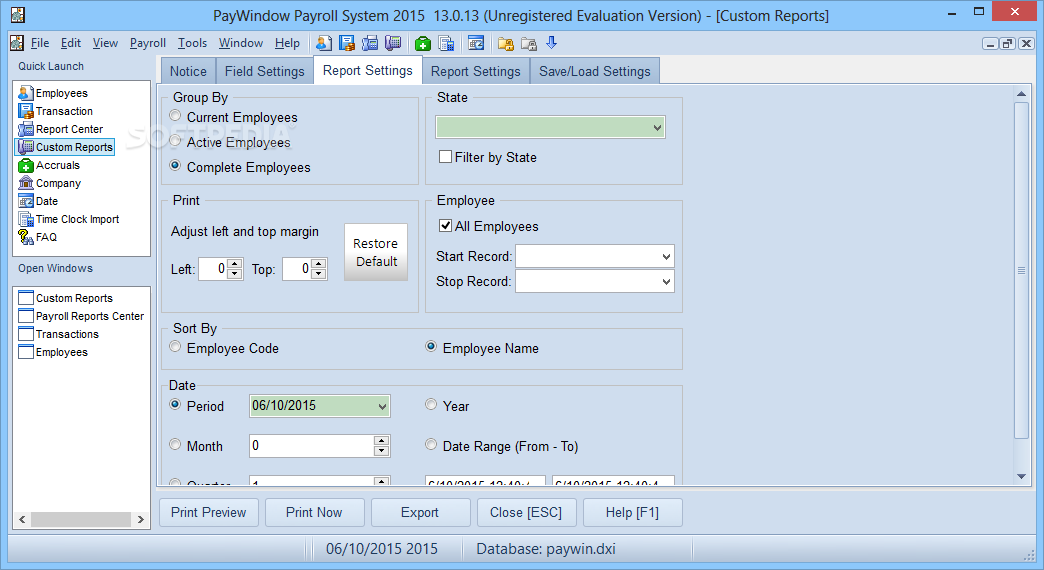Increase the Left margin spinner

click(x=234, y=264)
